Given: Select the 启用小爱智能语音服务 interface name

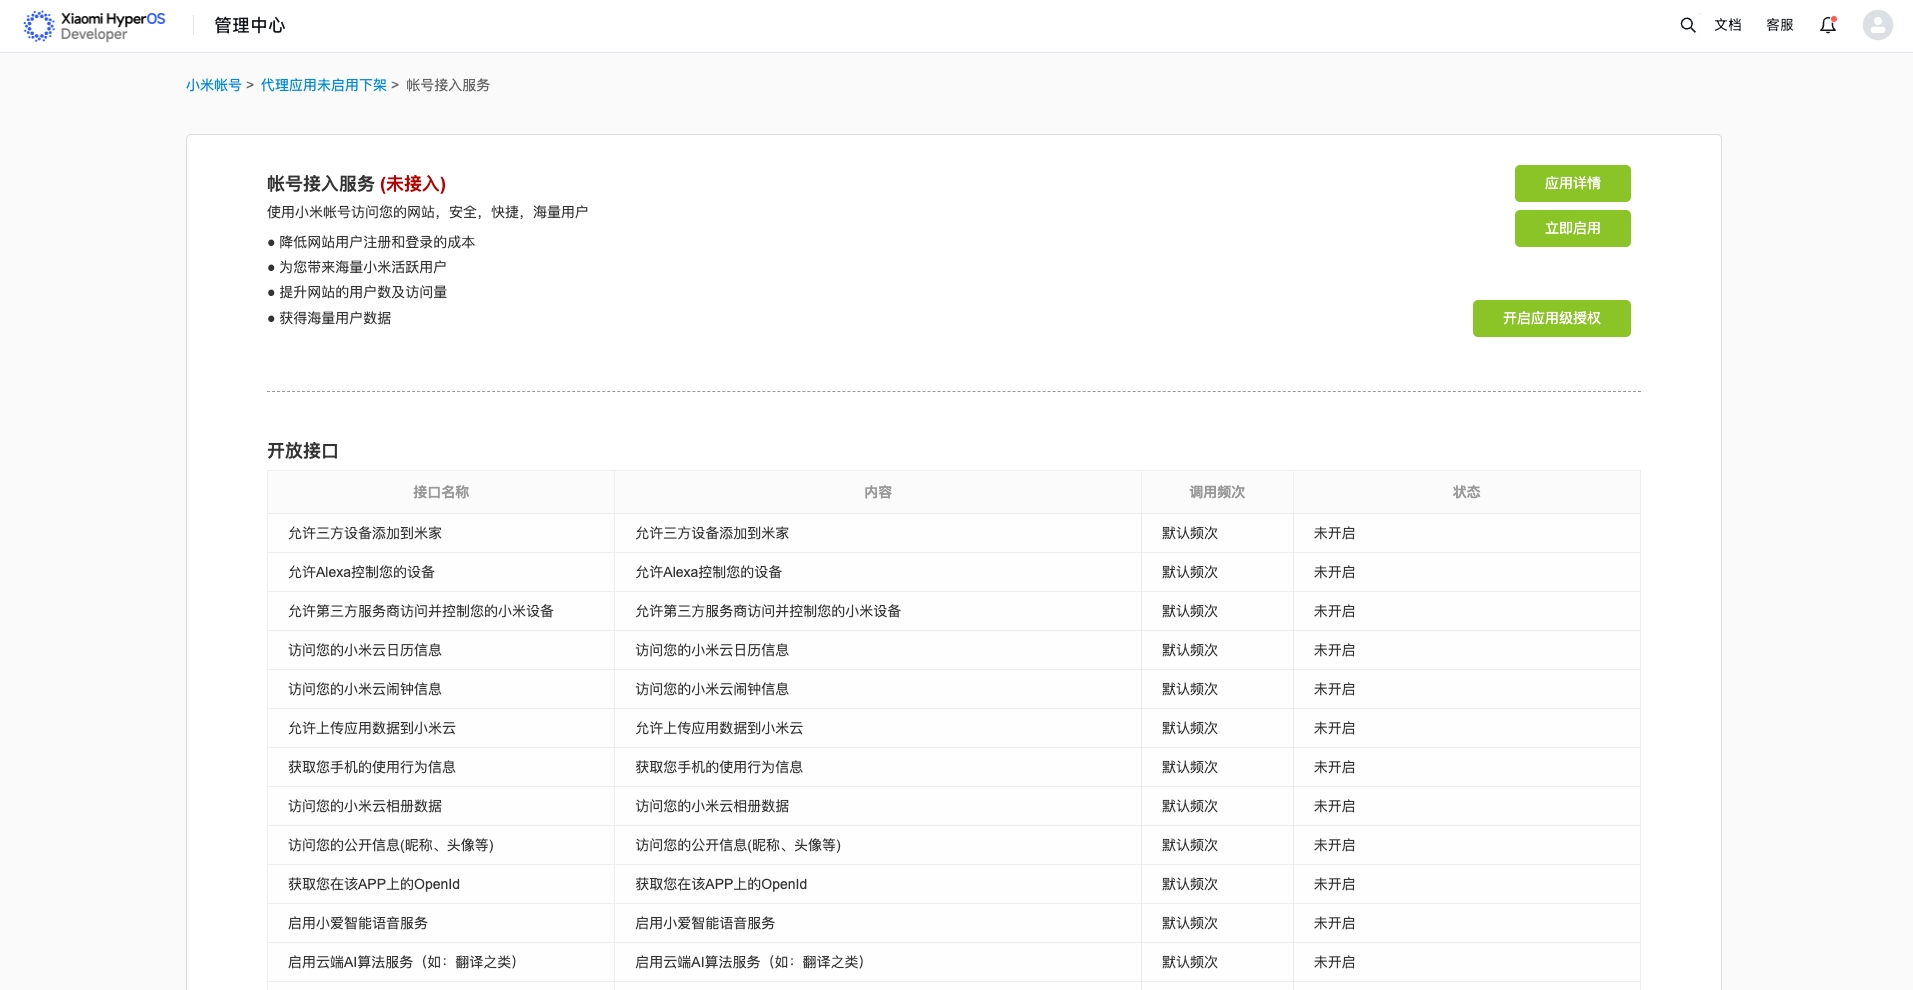Looking at the screenshot, I should (x=357, y=923).
